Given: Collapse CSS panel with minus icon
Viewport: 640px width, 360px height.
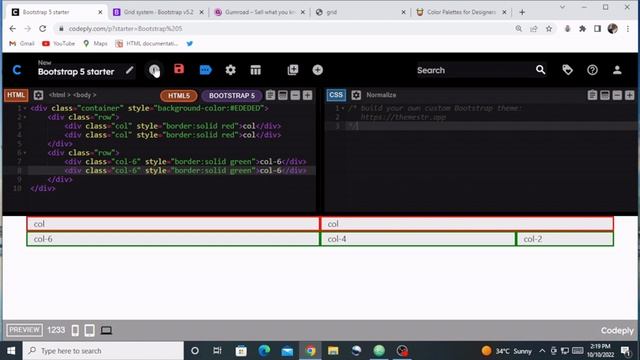Looking at the screenshot, I should click(x=617, y=95).
